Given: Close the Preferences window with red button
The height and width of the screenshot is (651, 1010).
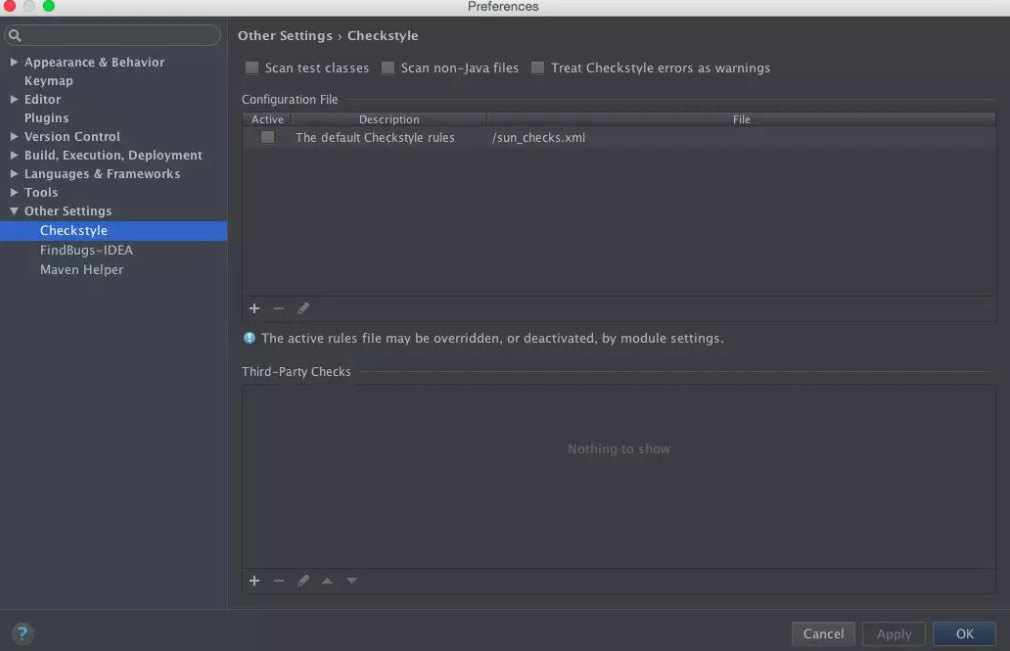Looking at the screenshot, I should tap(10, 6).
